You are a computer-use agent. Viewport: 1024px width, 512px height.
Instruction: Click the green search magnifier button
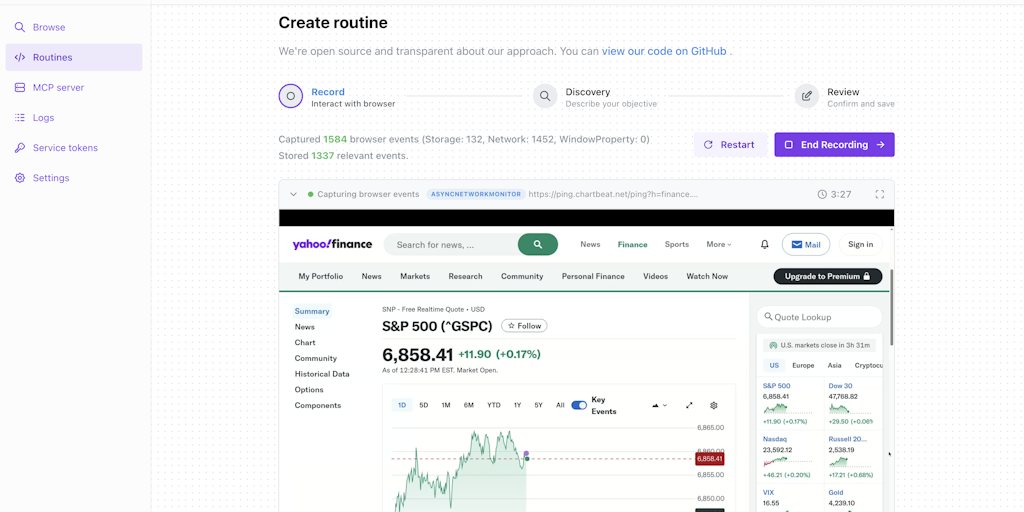tap(538, 244)
